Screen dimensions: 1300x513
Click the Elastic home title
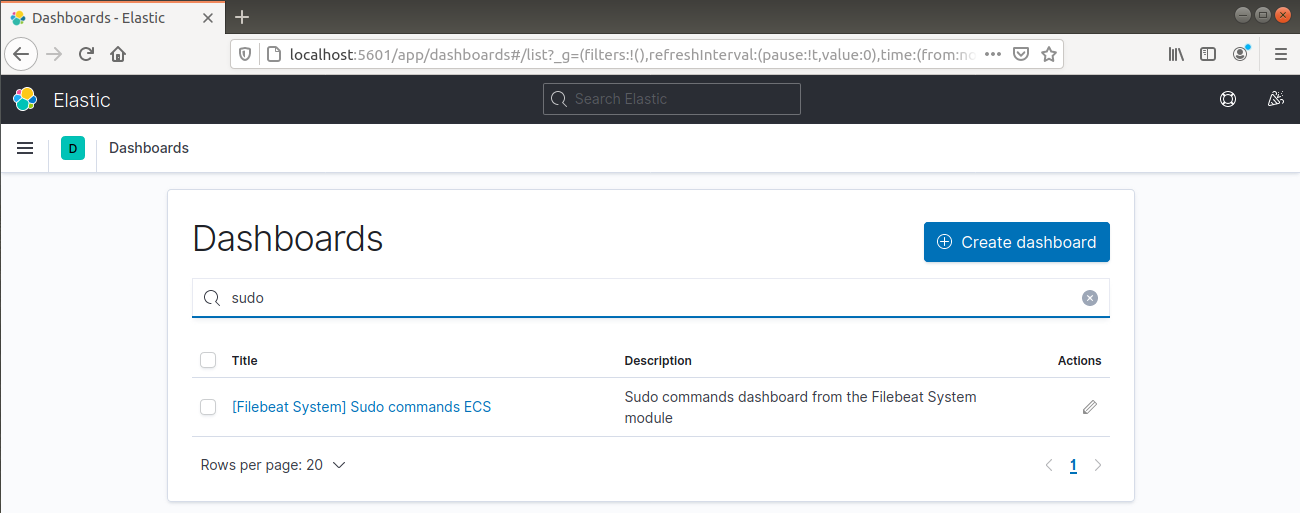coord(82,100)
